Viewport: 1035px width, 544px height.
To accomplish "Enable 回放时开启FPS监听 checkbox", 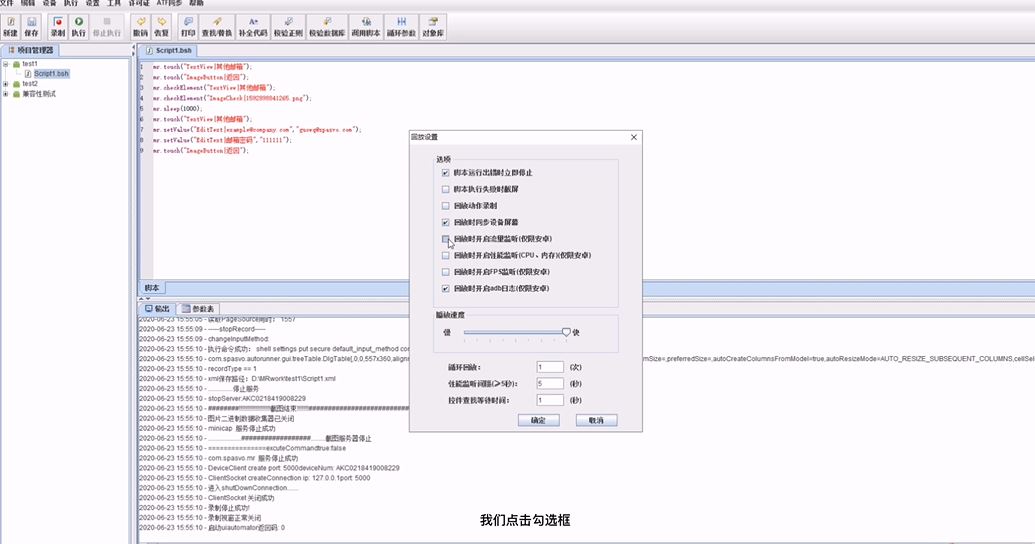I will pyautogui.click(x=446, y=272).
